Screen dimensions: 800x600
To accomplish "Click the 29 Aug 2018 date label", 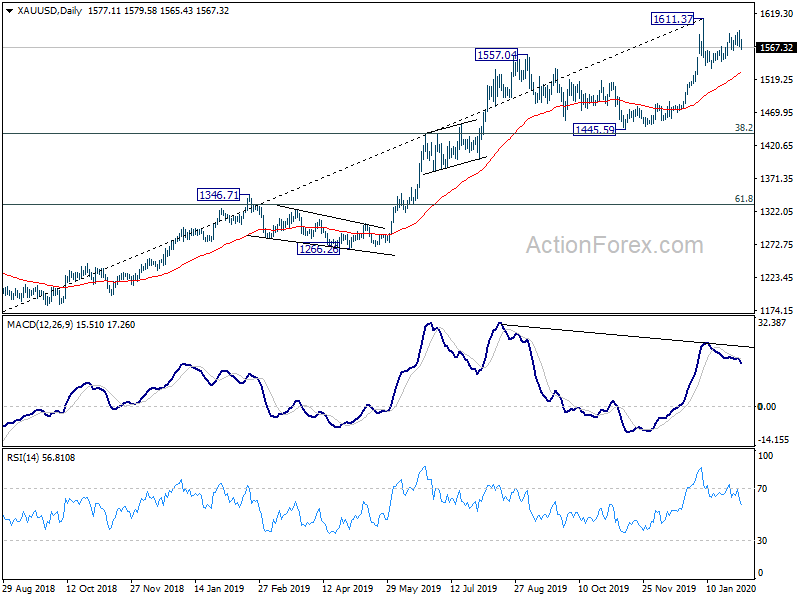I will tap(29, 588).
